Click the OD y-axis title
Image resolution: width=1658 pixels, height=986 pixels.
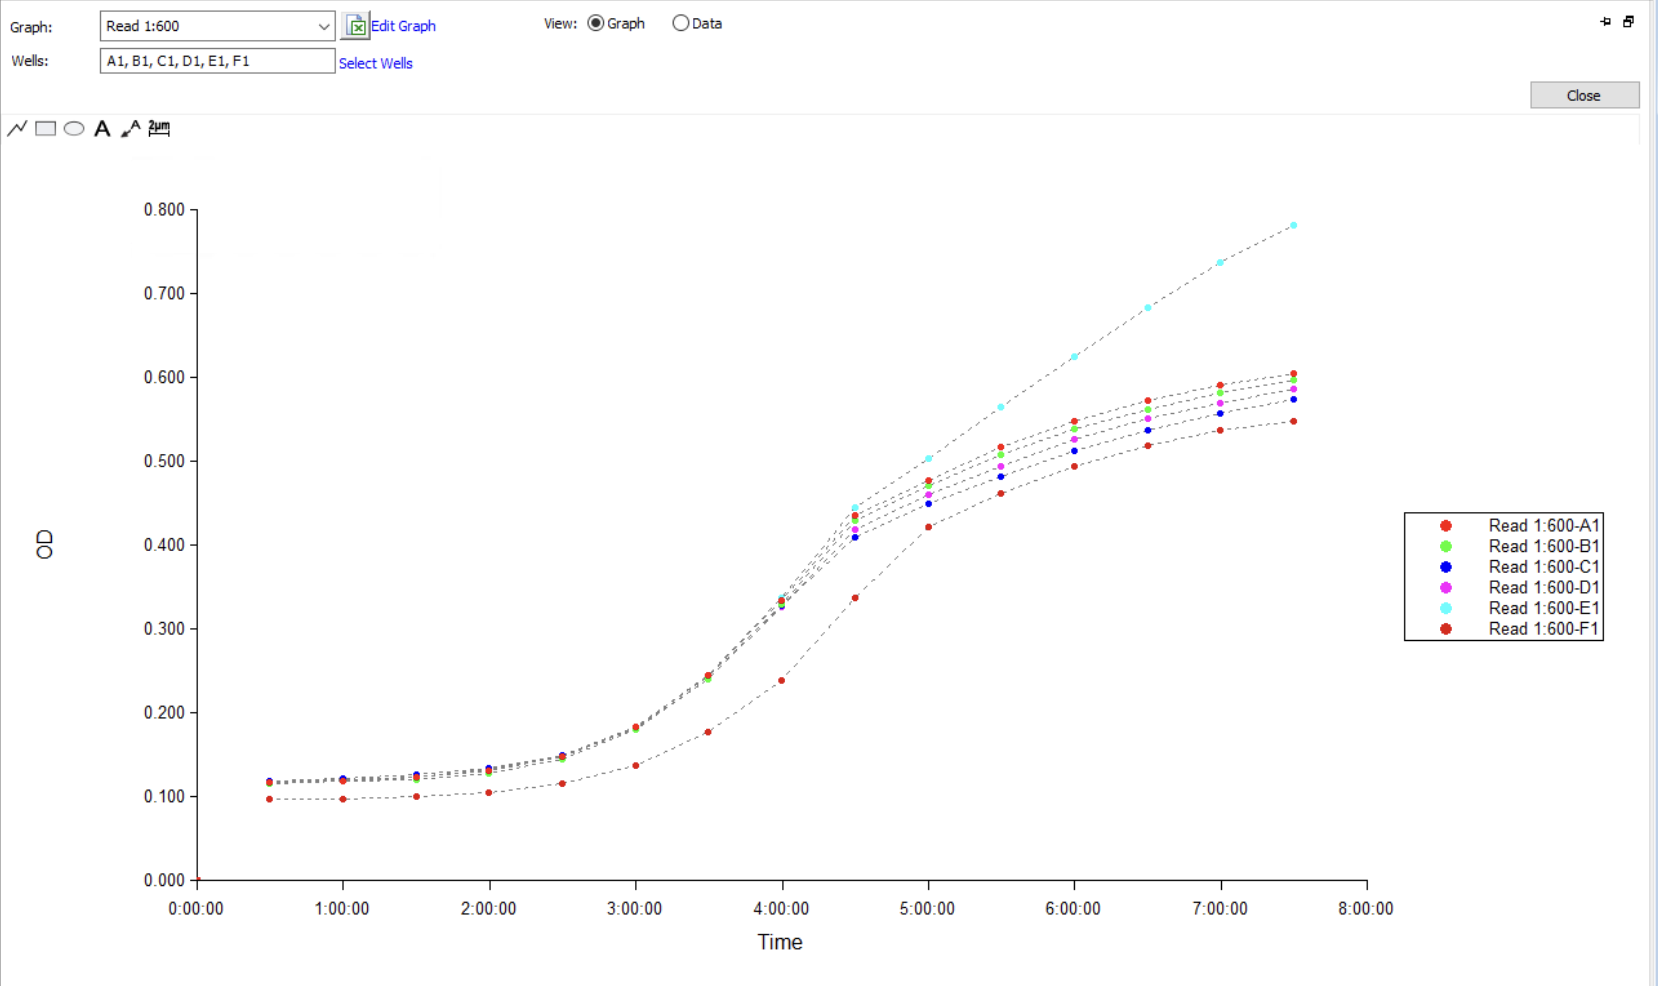click(x=44, y=545)
